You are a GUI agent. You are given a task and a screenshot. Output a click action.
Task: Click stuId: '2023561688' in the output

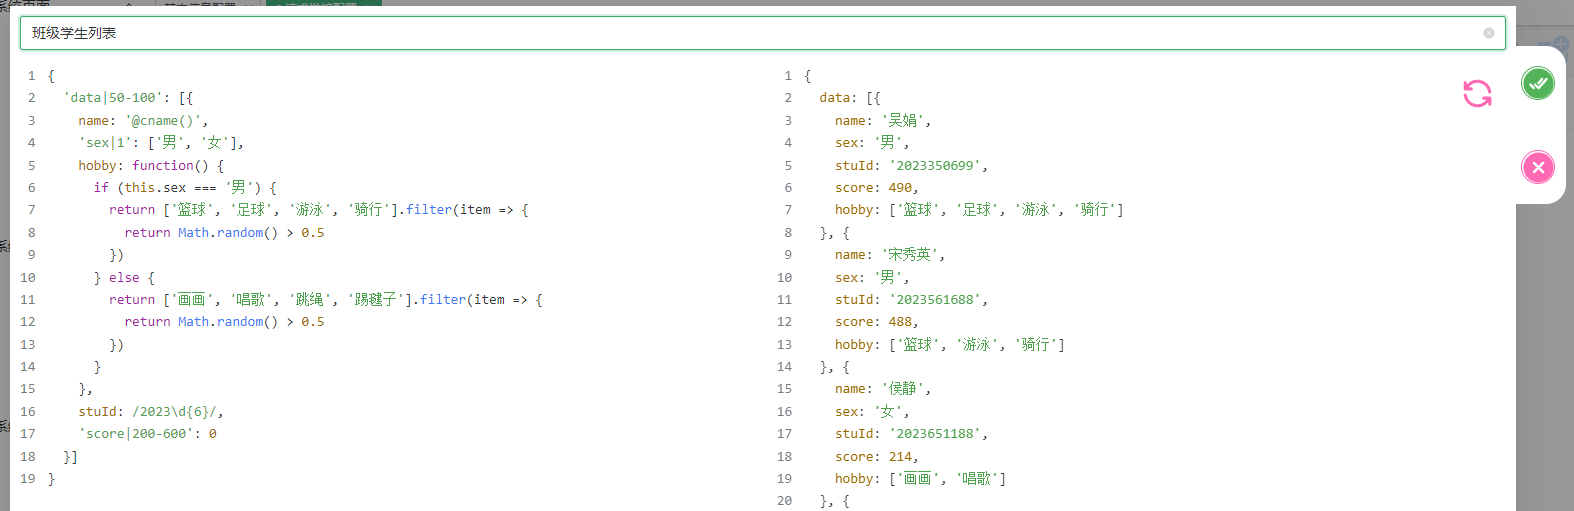pyautogui.click(x=911, y=300)
